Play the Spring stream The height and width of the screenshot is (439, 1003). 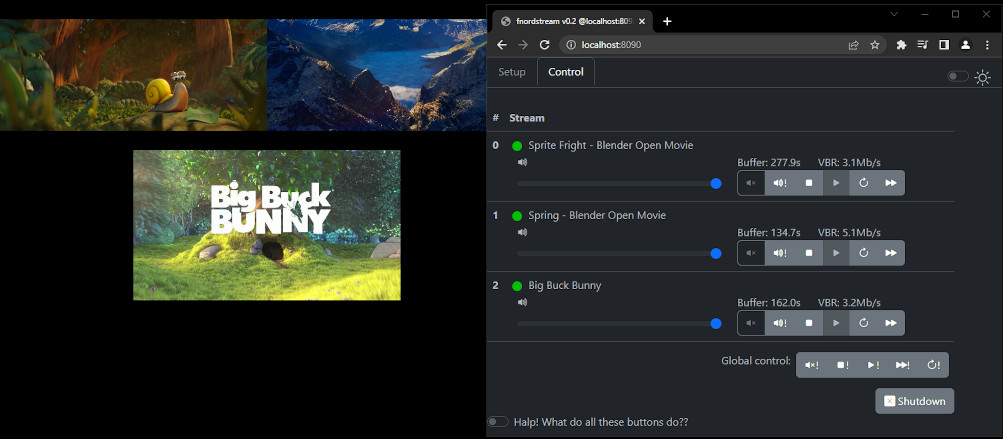click(x=836, y=253)
